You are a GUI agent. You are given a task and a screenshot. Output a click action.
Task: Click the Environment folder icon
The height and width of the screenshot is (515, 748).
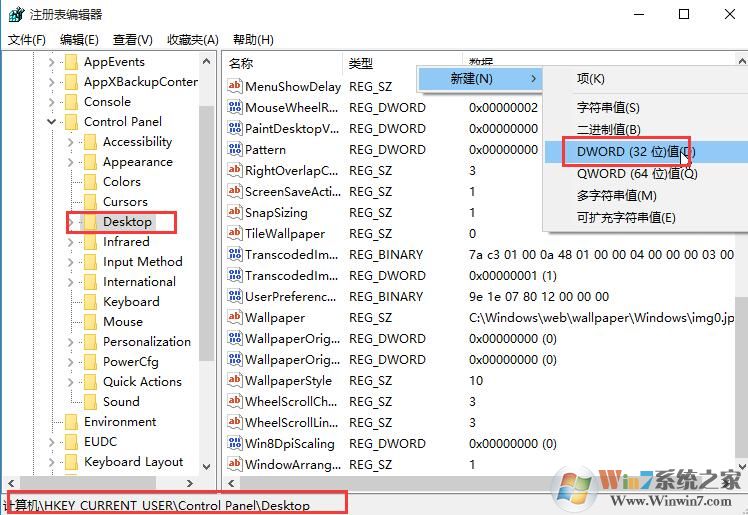pos(71,422)
